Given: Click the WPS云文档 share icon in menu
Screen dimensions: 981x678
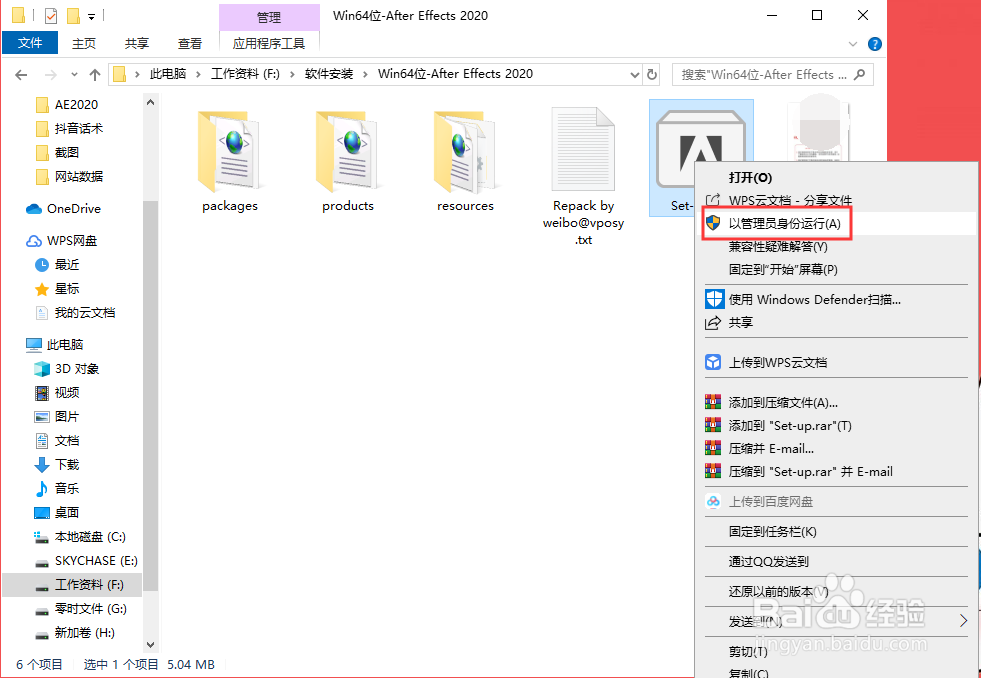Looking at the screenshot, I should coord(713,199).
